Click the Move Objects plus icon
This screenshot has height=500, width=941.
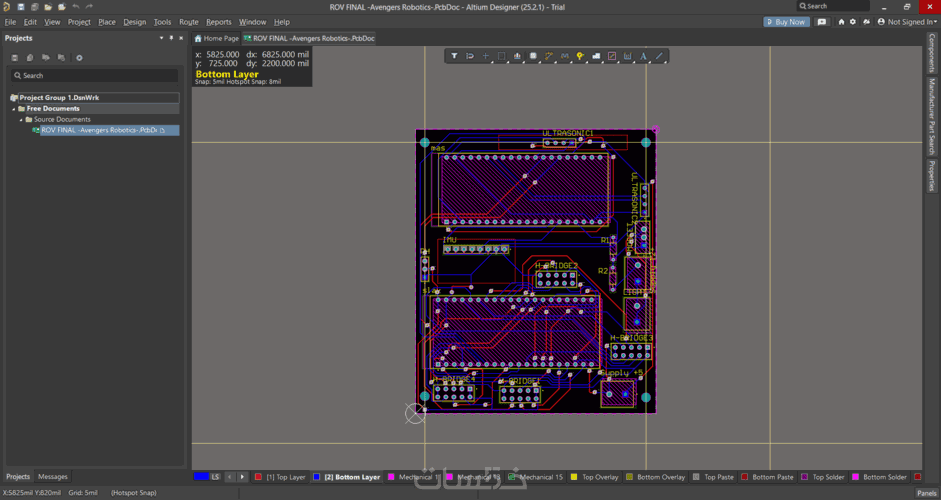point(486,56)
